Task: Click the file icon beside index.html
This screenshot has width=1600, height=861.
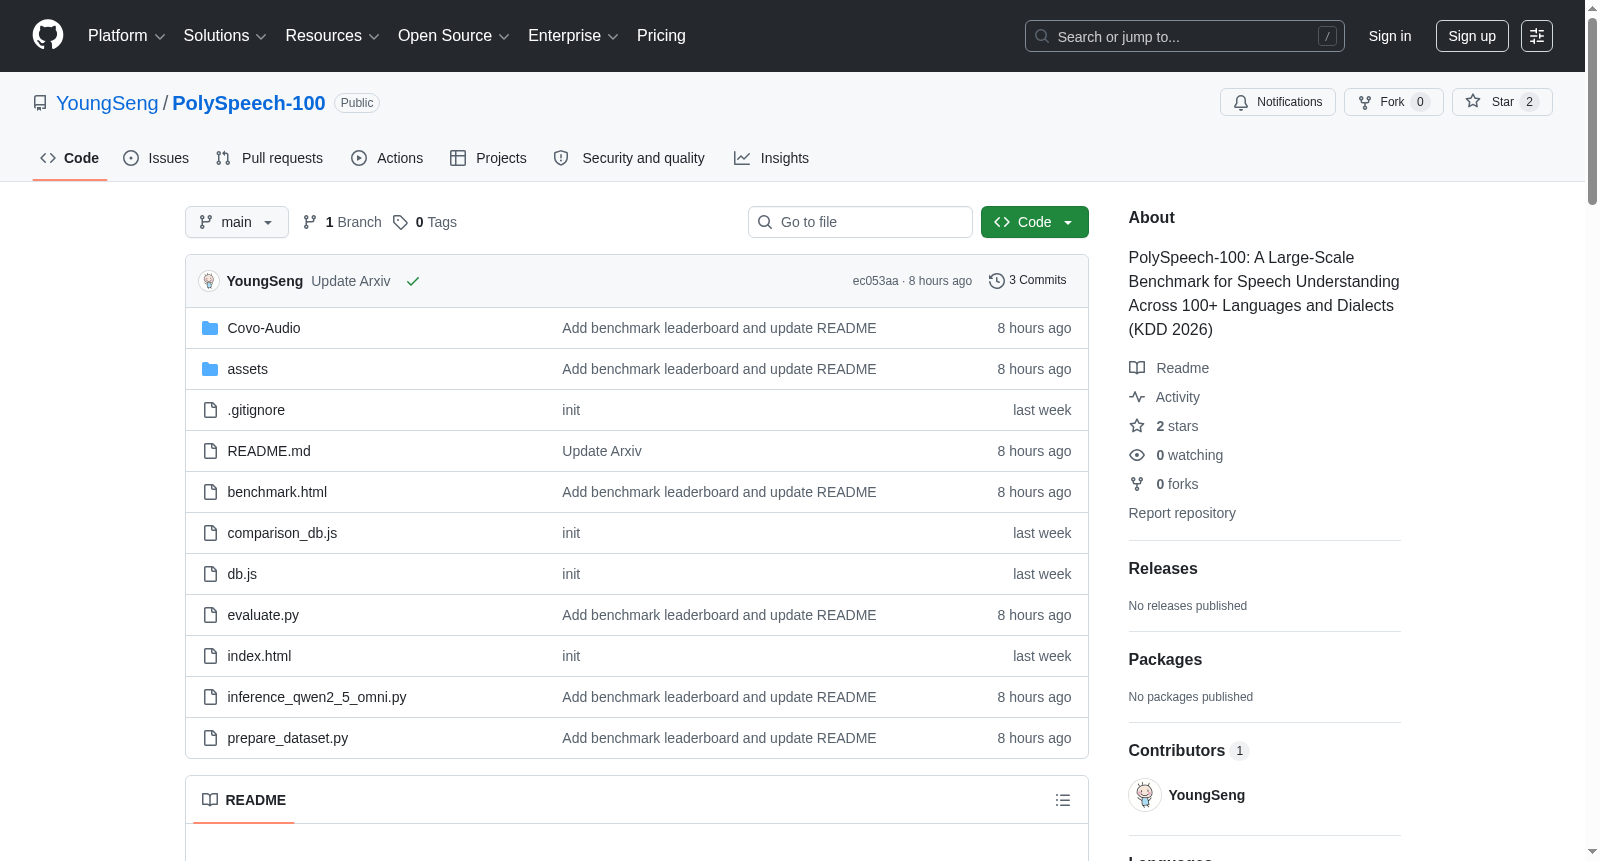Action: point(210,656)
